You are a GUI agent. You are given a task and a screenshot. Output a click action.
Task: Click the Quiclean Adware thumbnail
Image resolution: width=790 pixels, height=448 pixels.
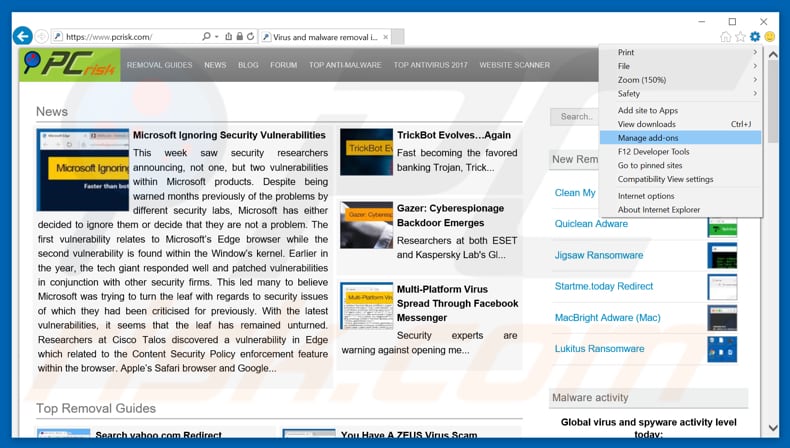(722, 227)
